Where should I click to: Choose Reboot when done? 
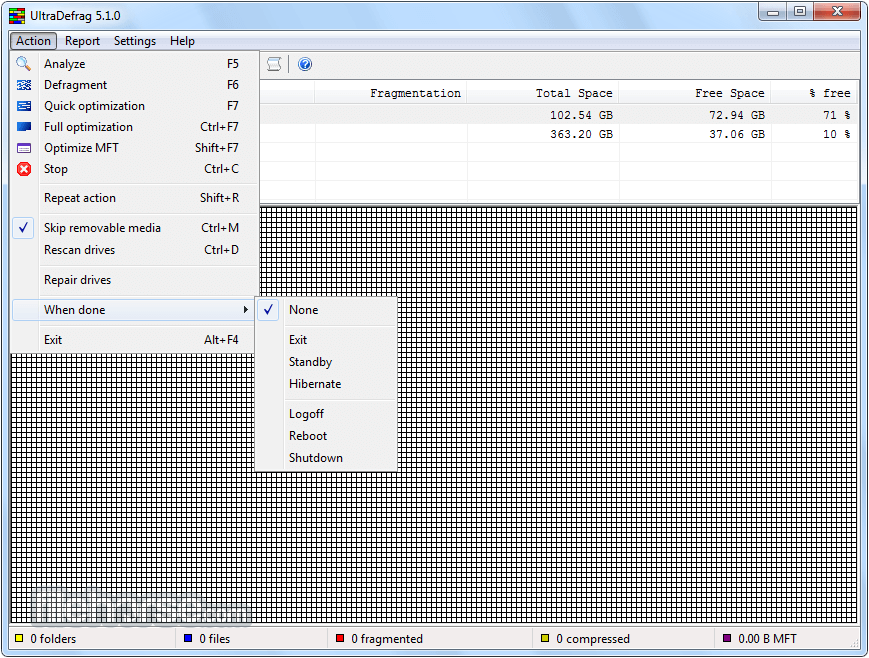[x=326, y=436]
